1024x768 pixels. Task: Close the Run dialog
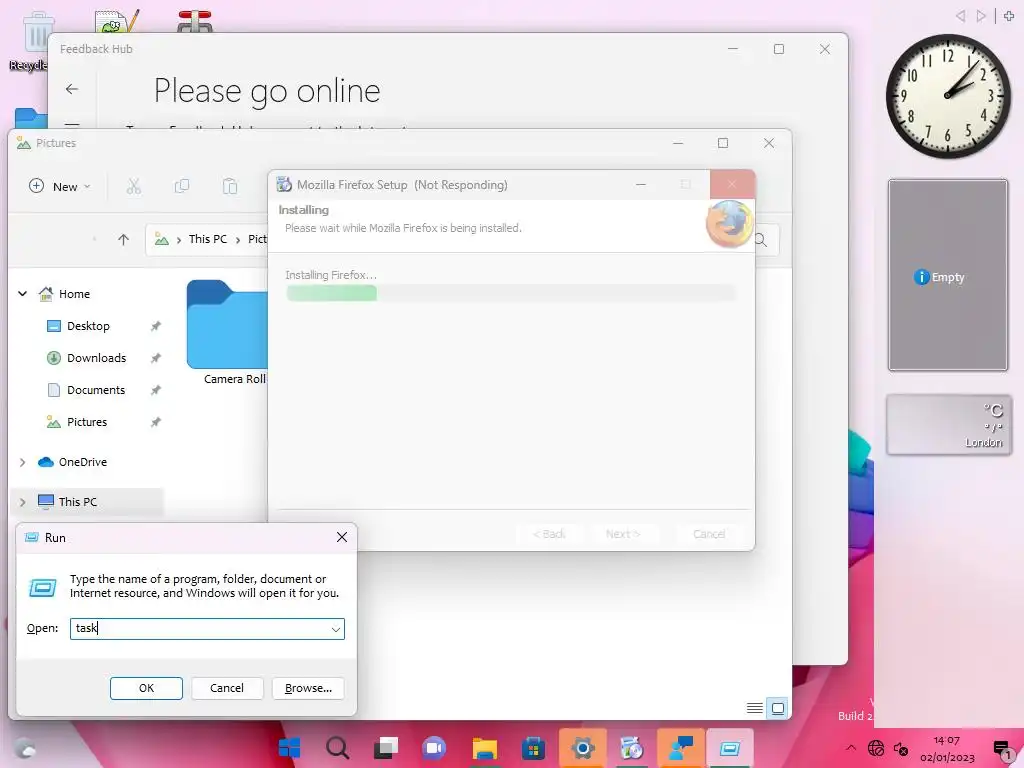[342, 537]
